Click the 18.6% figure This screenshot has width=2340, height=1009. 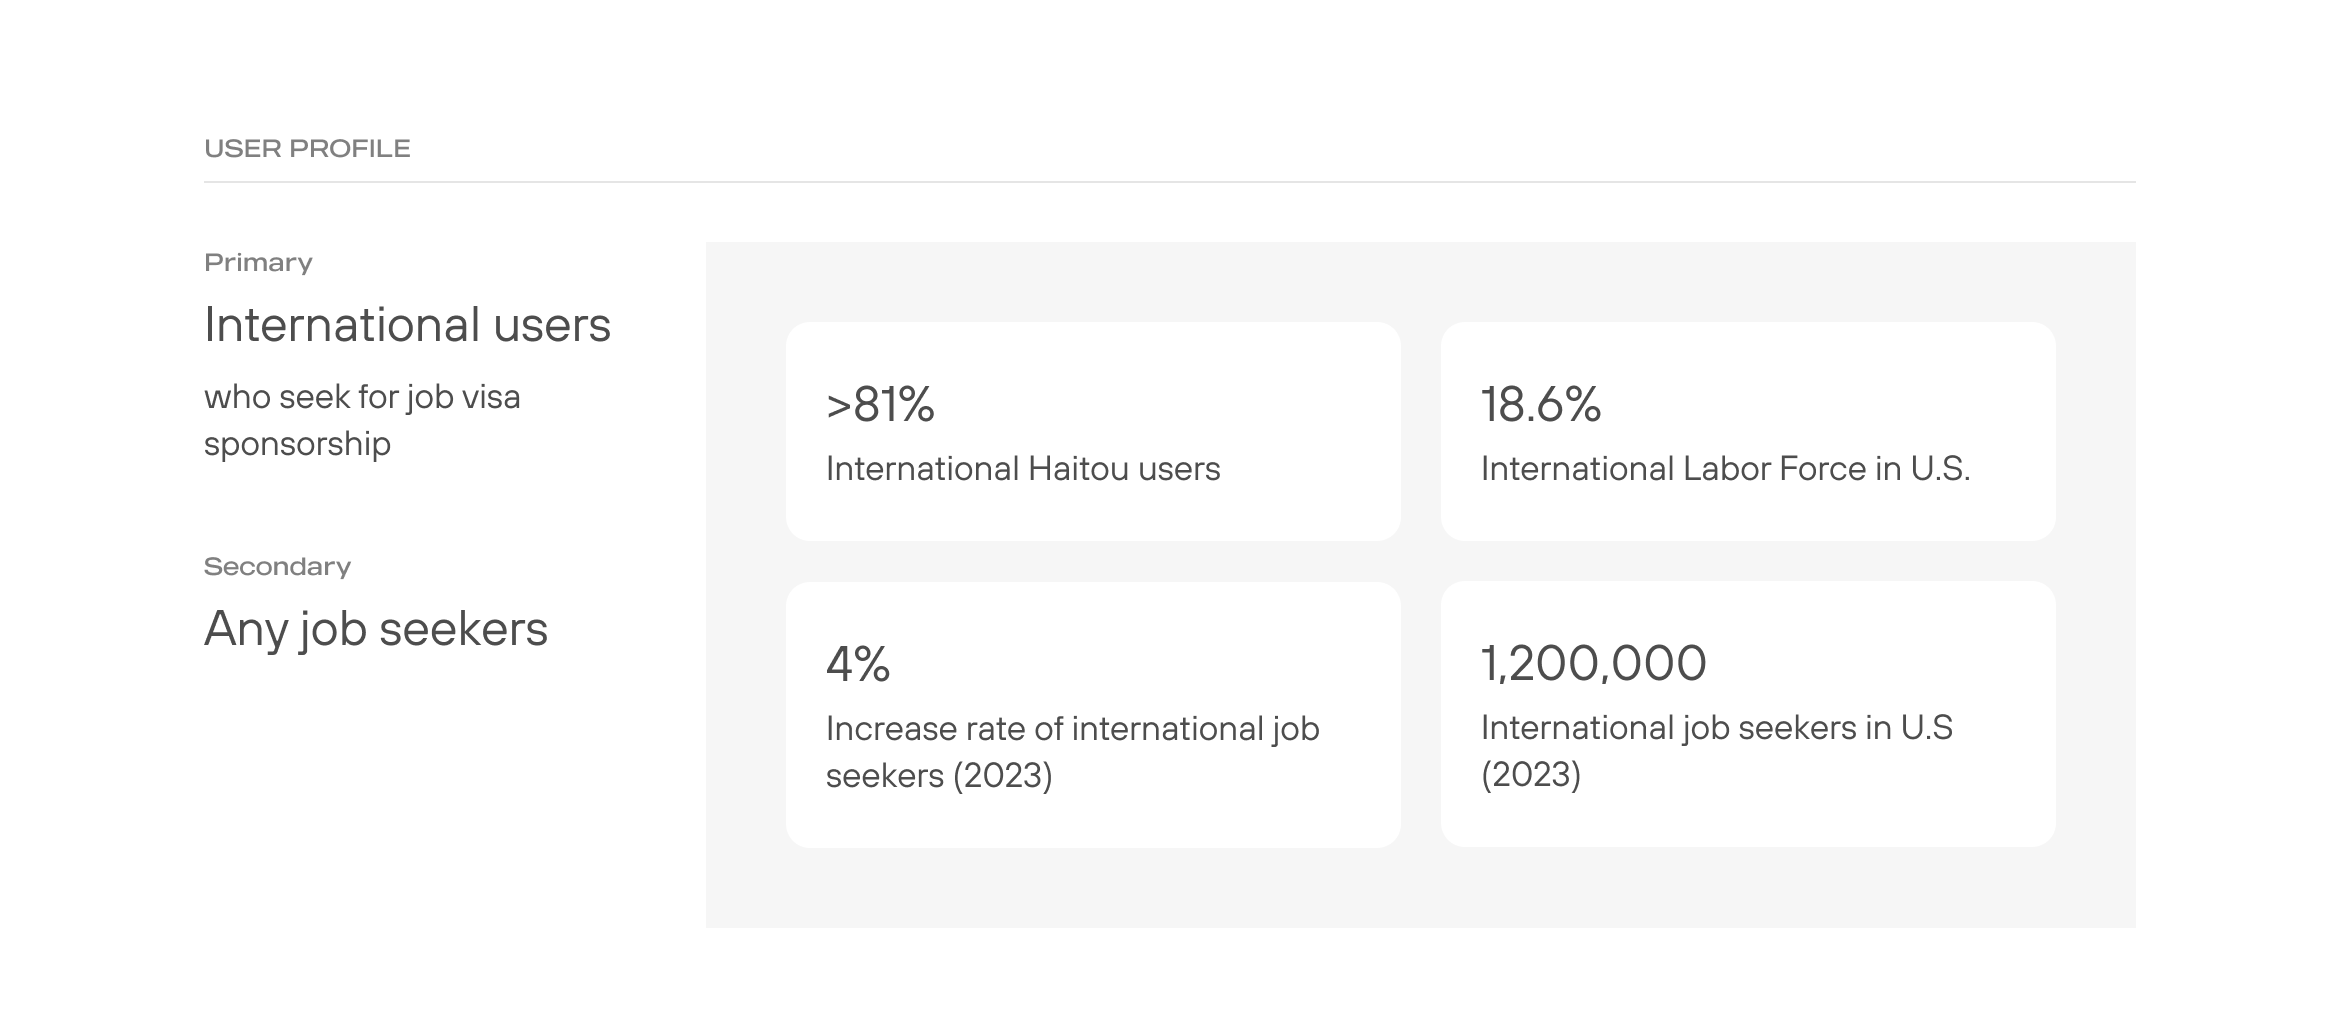tap(1540, 405)
